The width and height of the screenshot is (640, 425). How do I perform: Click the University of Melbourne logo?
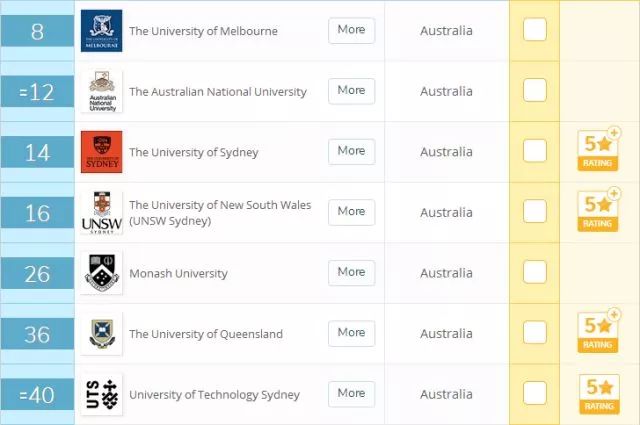pyautogui.click(x=101, y=31)
